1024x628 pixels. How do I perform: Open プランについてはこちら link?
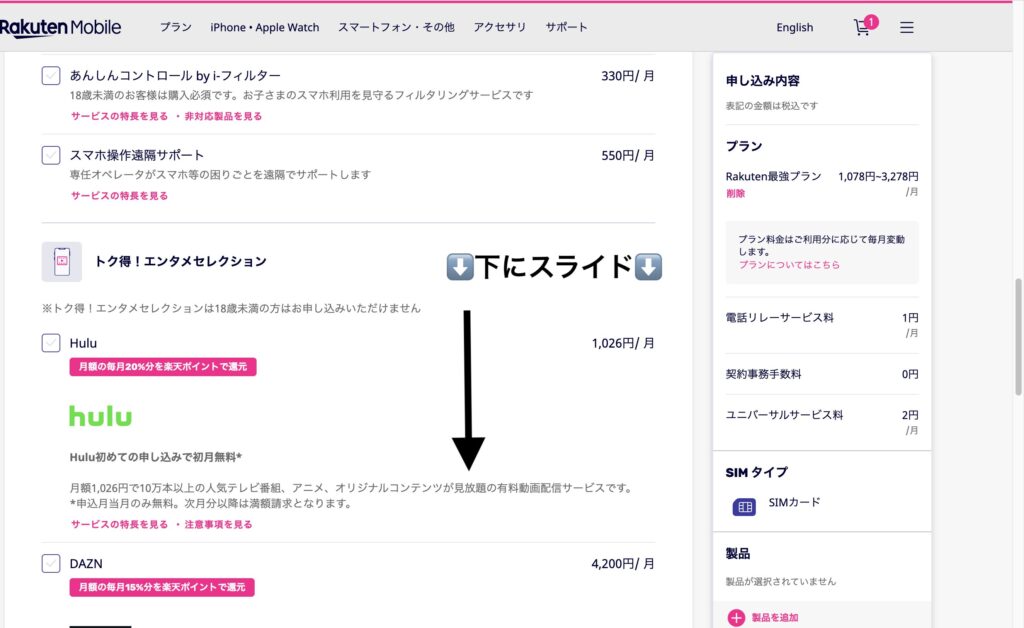789,264
